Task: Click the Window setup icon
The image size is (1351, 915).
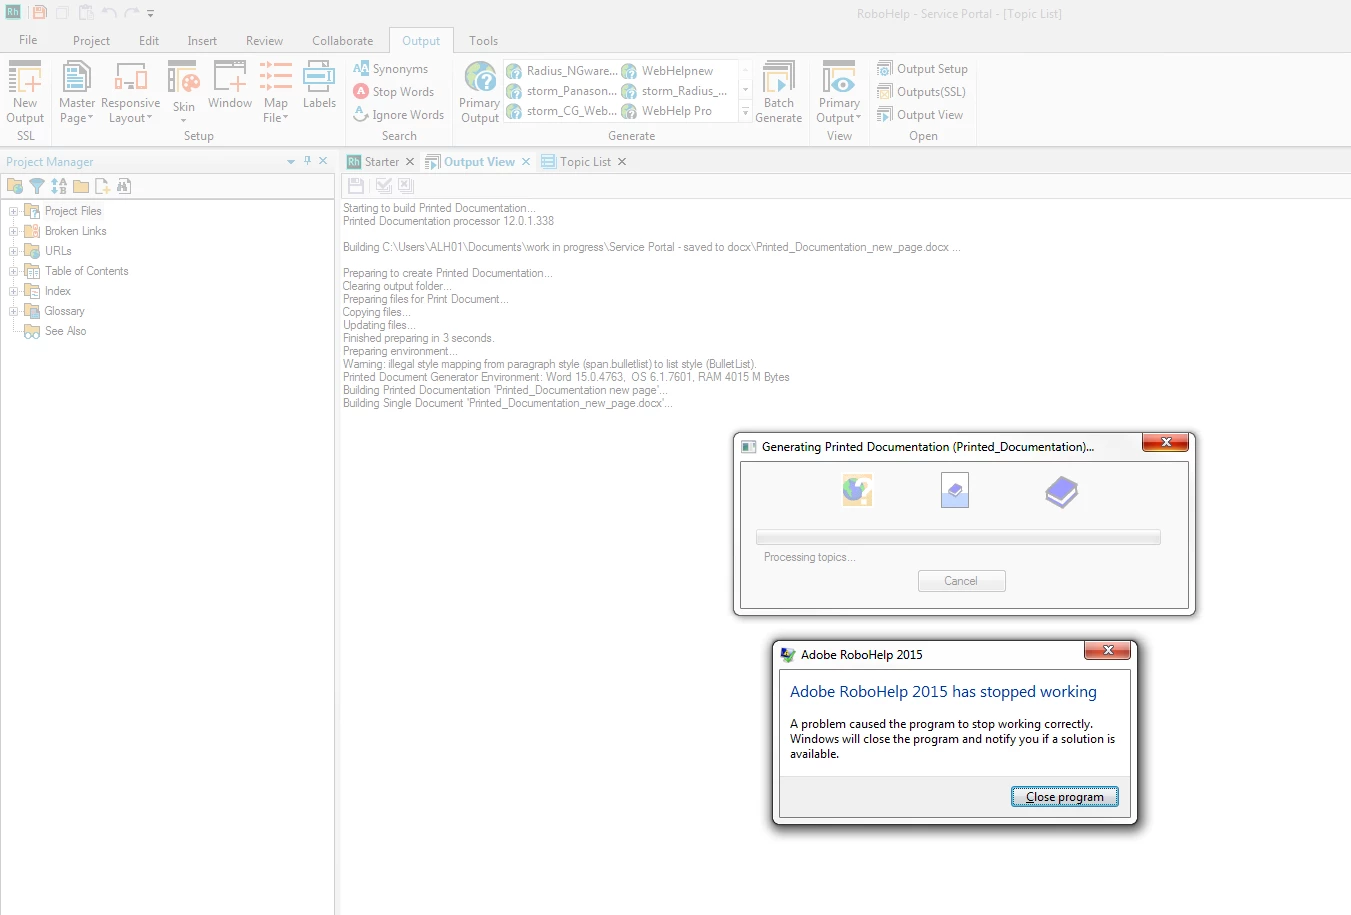Action: 230,86
